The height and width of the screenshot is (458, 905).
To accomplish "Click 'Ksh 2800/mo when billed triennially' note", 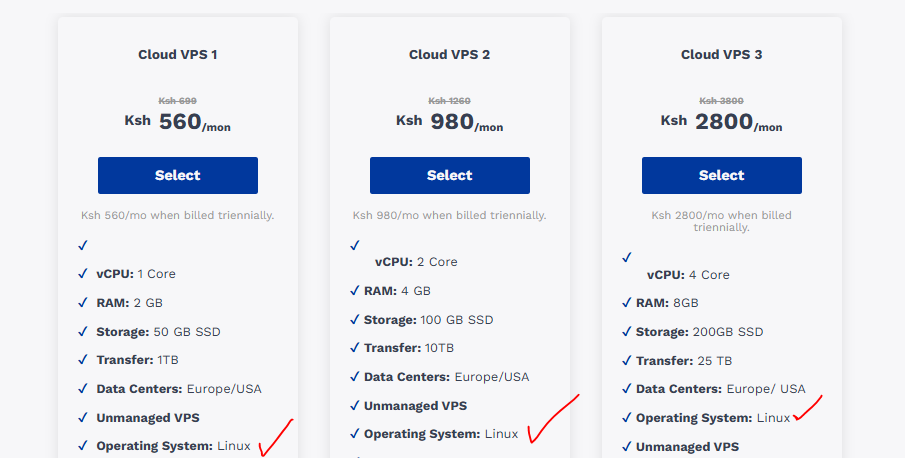I will point(721,222).
